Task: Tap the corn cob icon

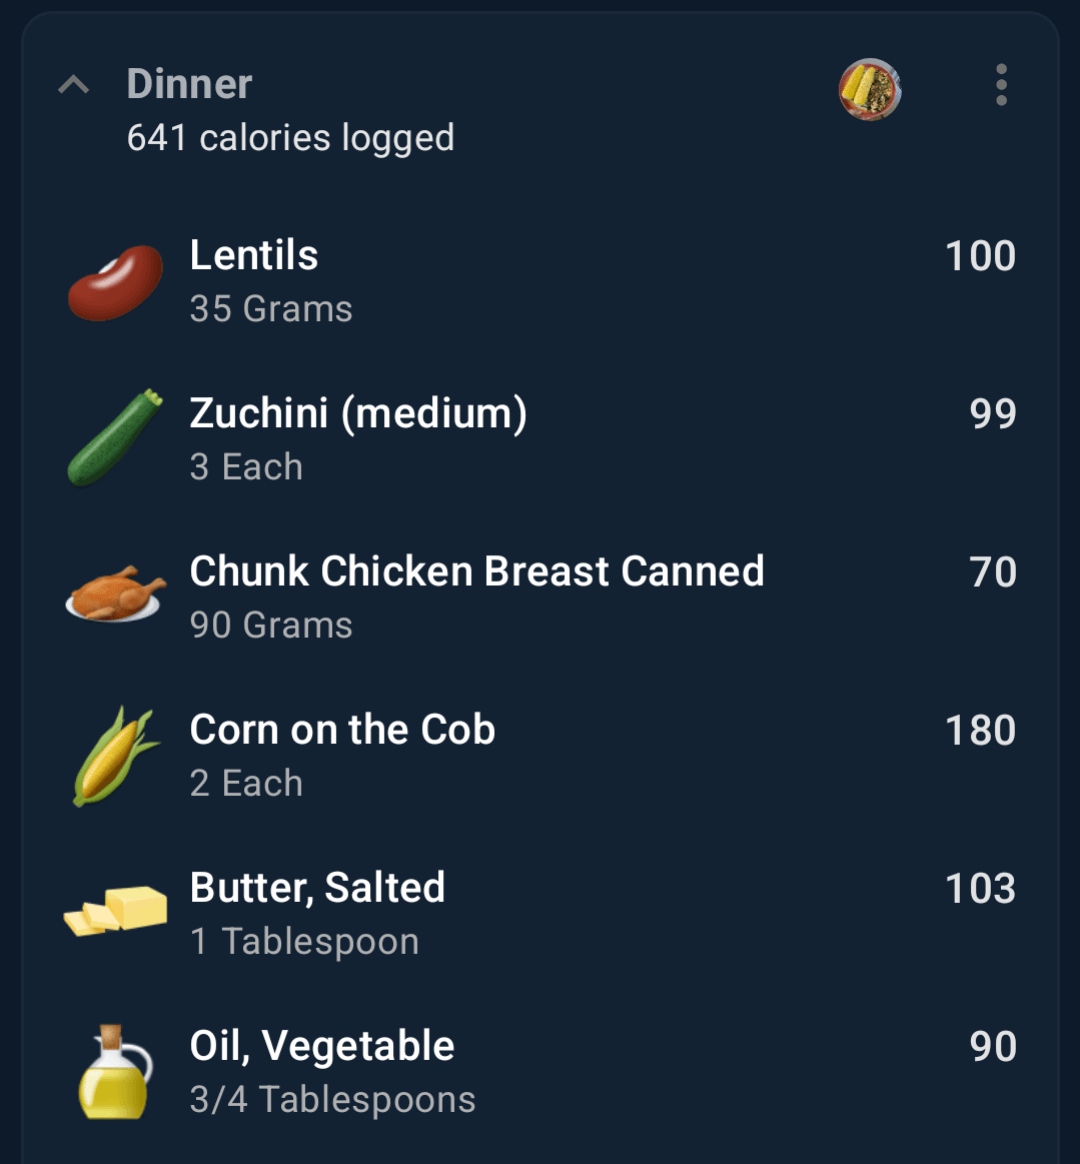Action: tap(115, 756)
